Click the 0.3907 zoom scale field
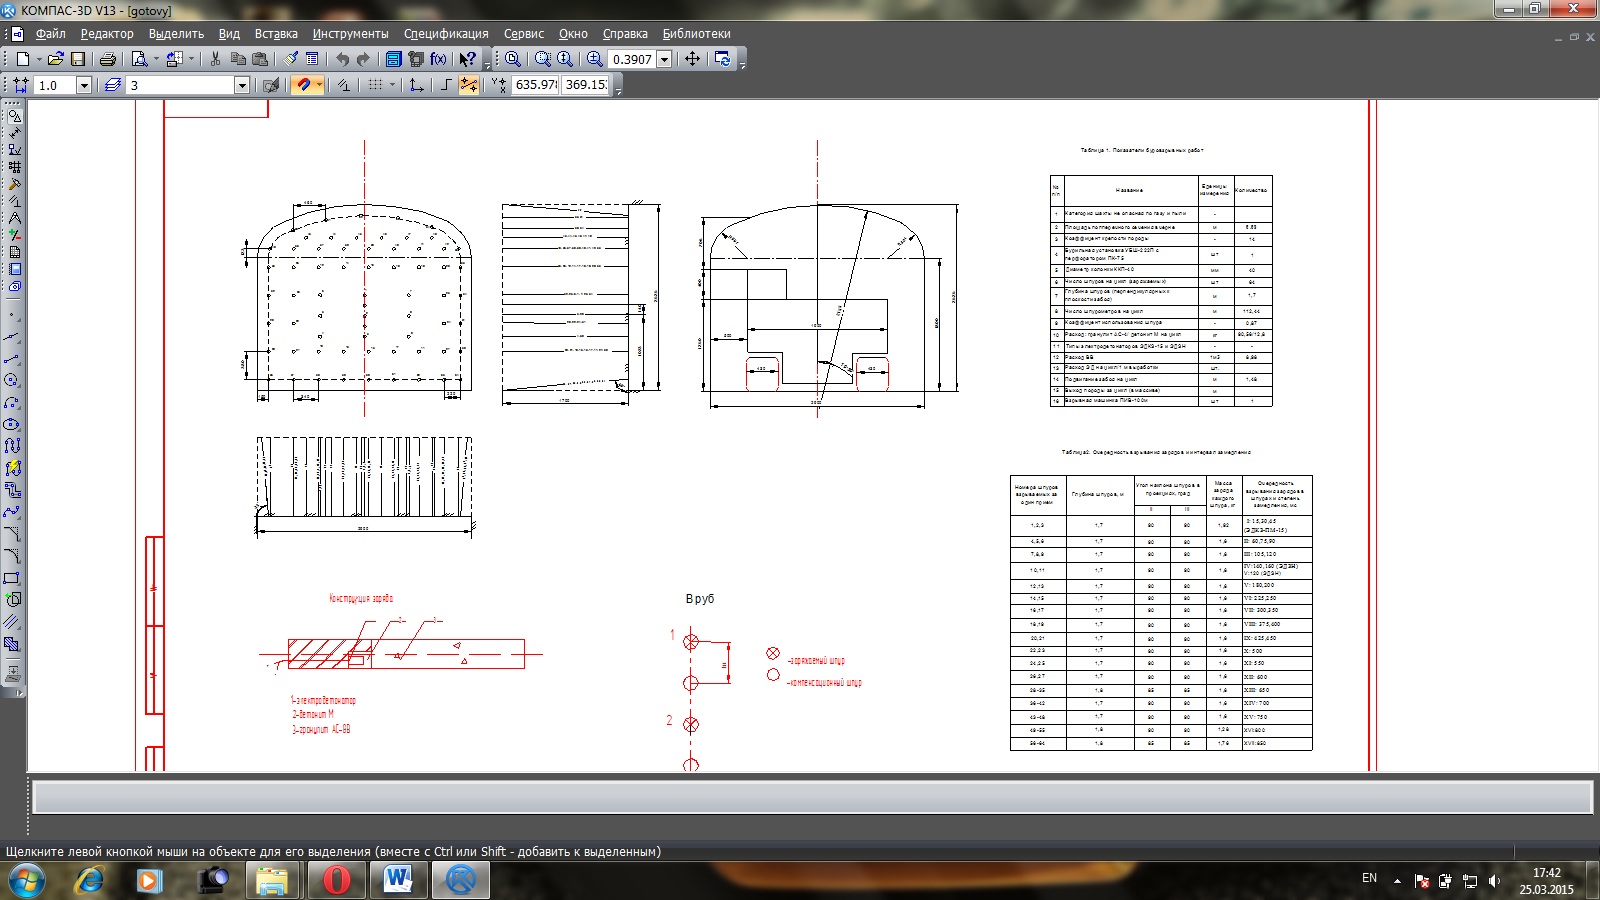The image size is (1600, 900). pyautogui.click(x=633, y=59)
